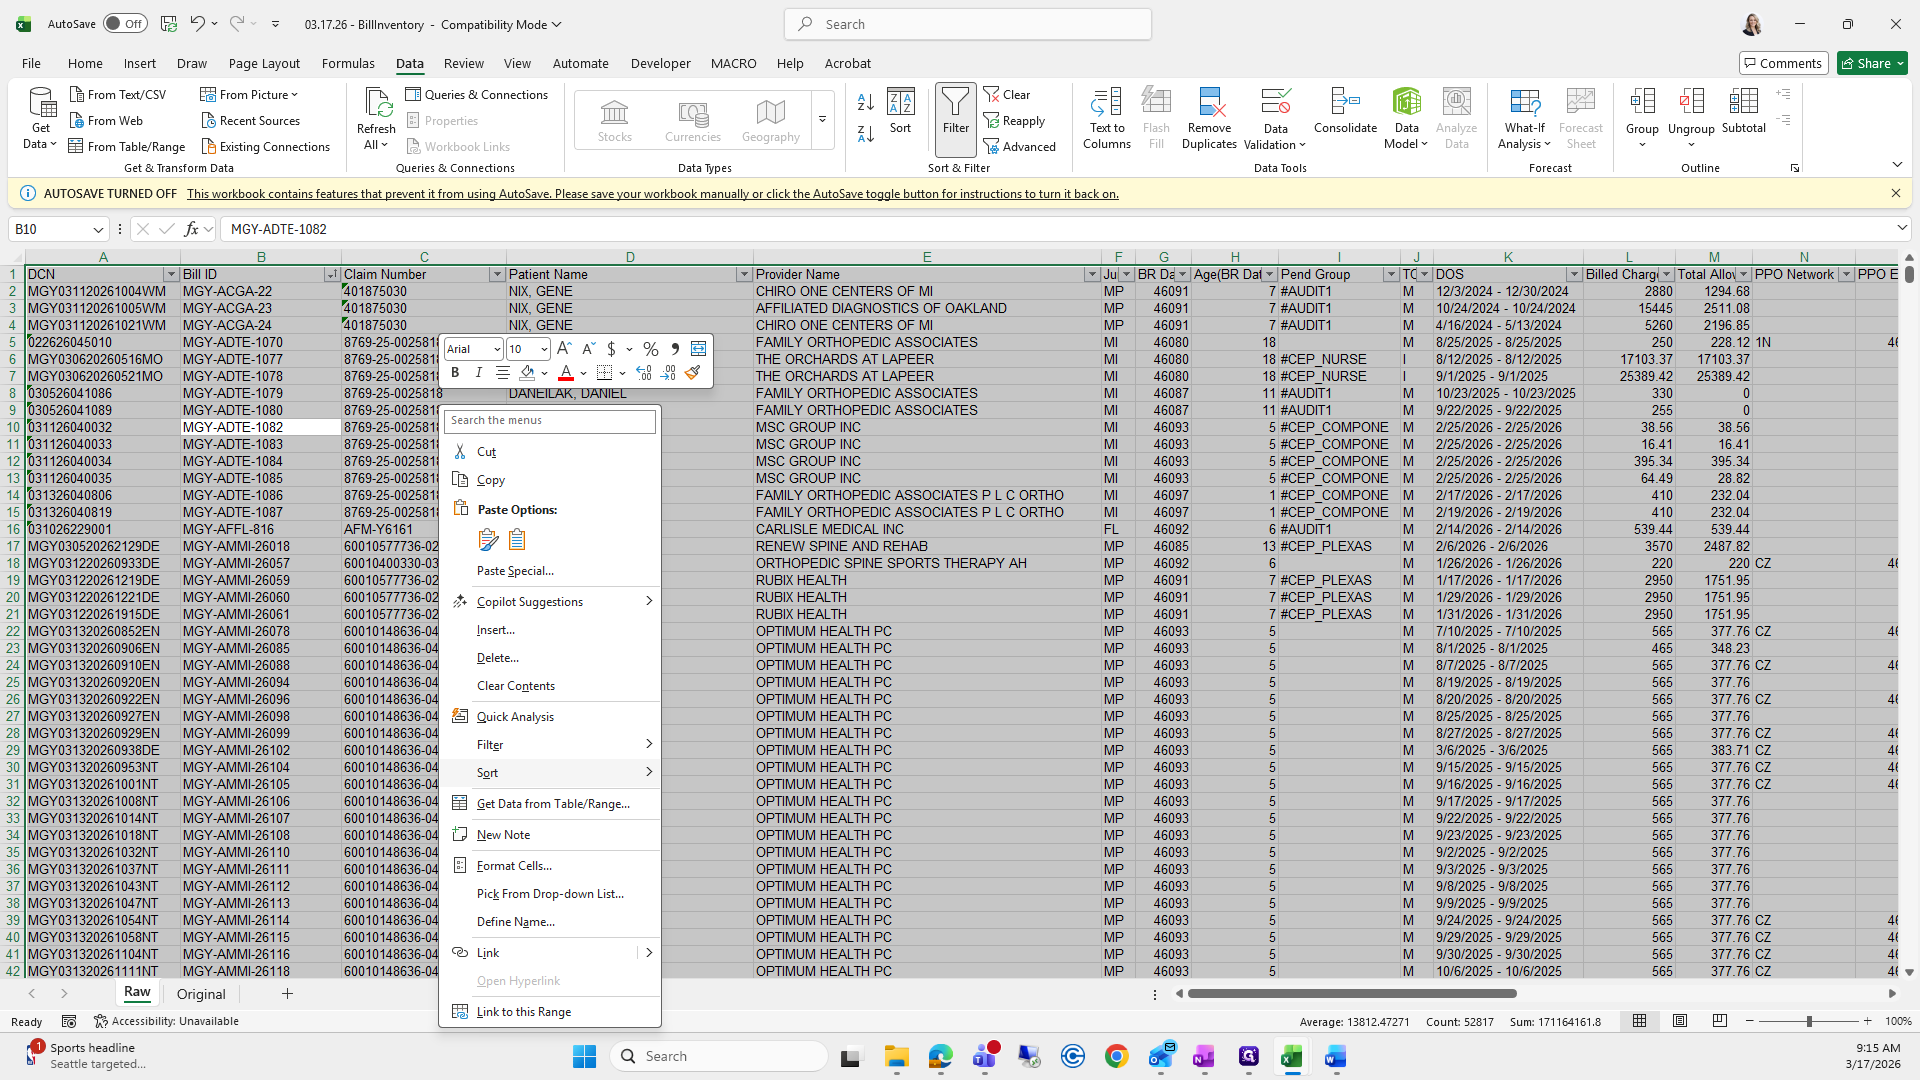Image resolution: width=1920 pixels, height=1080 pixels.
Task: Click Merge and Center in mini toolbar
Action: point(698,349)
